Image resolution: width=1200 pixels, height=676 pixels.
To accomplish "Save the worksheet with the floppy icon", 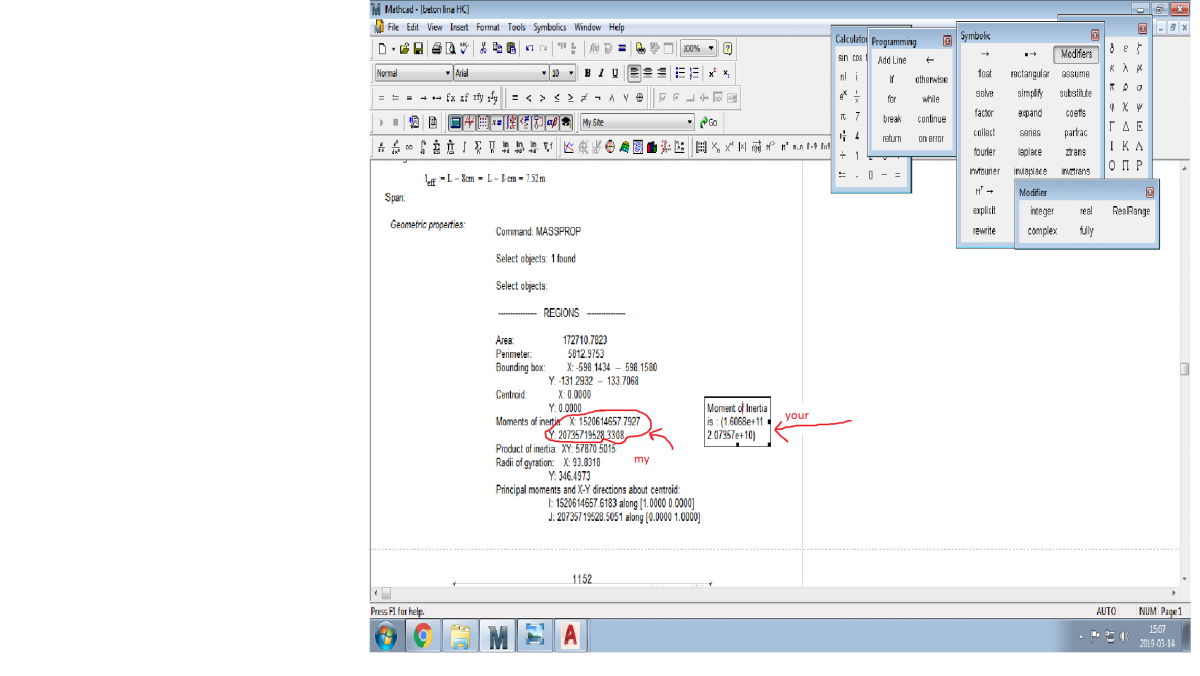I will 418,48.
